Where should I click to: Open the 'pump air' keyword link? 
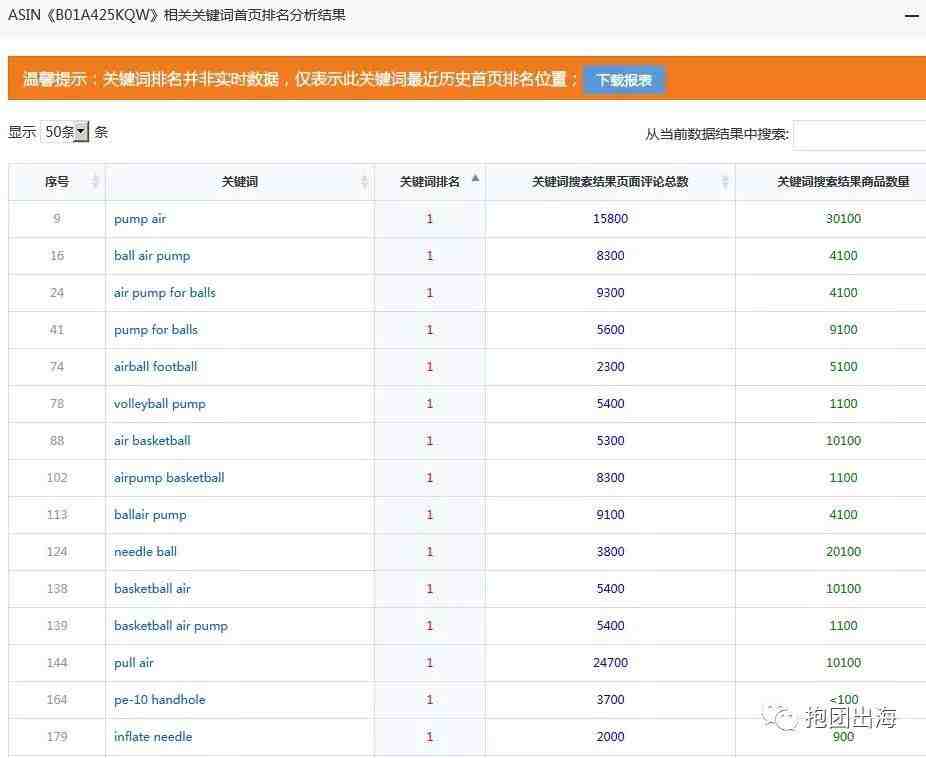[x=140, y=218]
